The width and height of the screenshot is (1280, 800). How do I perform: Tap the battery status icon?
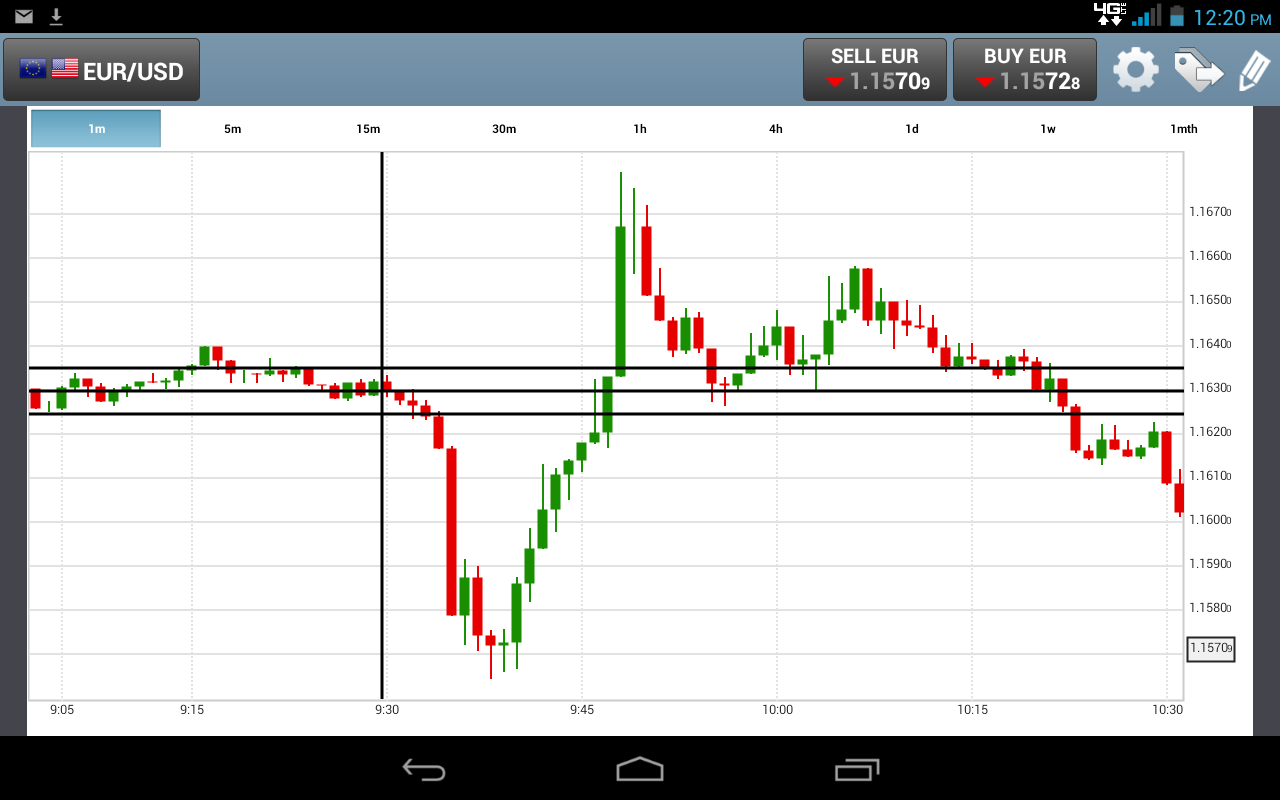(x=1177, y=15)
